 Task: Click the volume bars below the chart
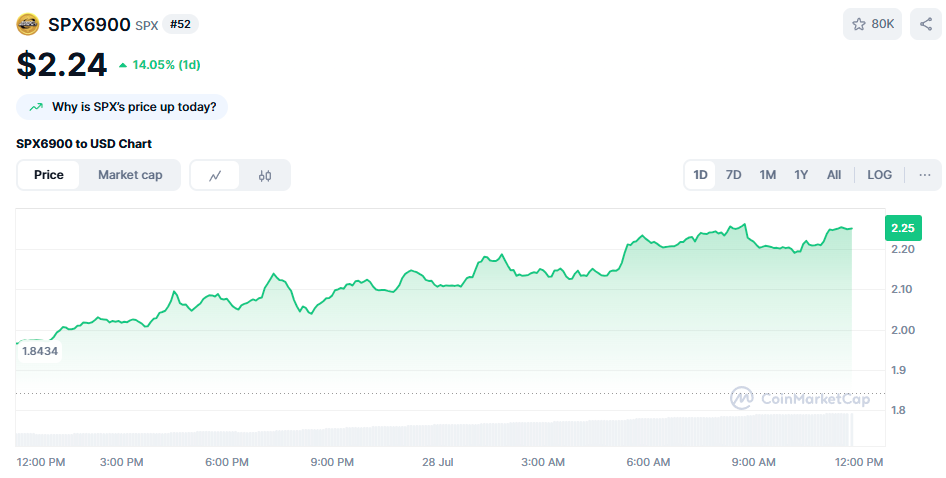433,432
